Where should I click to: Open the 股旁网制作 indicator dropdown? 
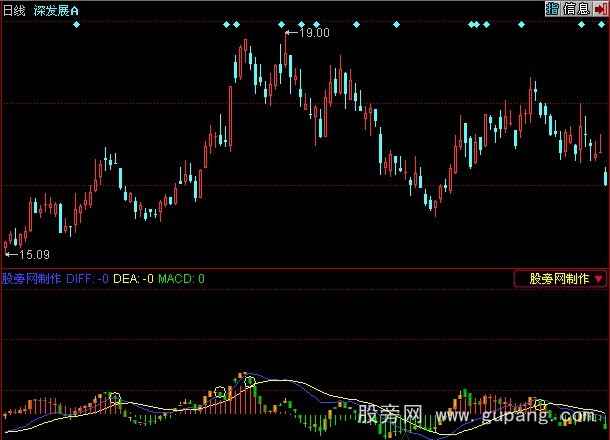coord(560,279)
